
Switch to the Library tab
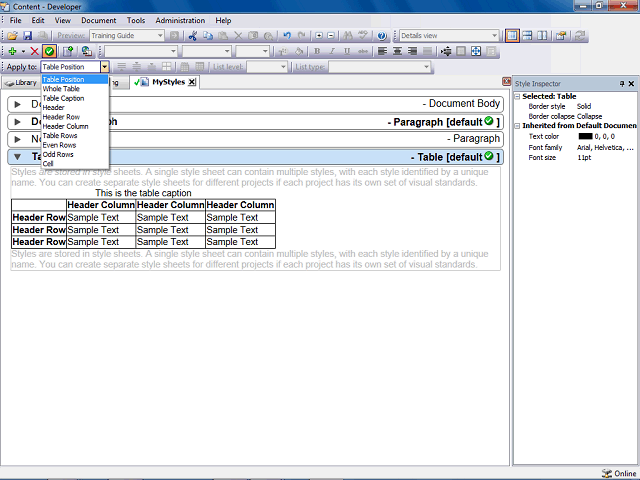click(x=21, y=83)
